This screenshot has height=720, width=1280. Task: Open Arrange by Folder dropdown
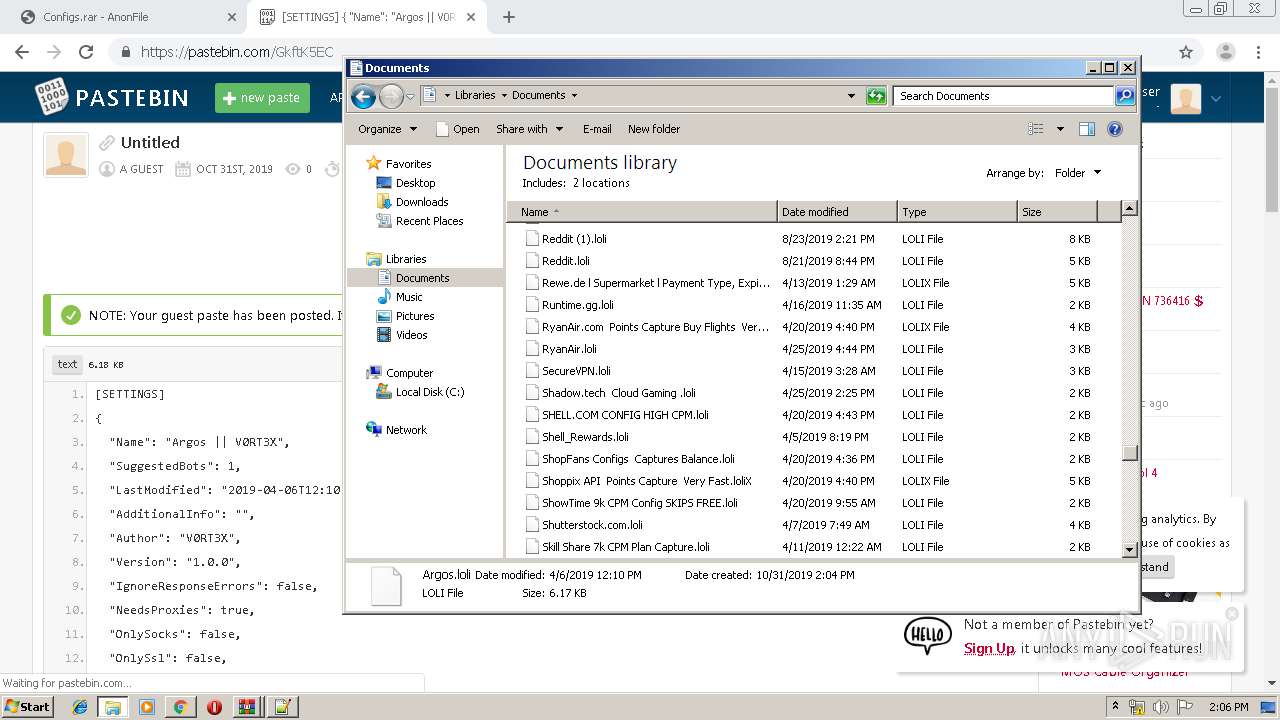[1078, 173]
